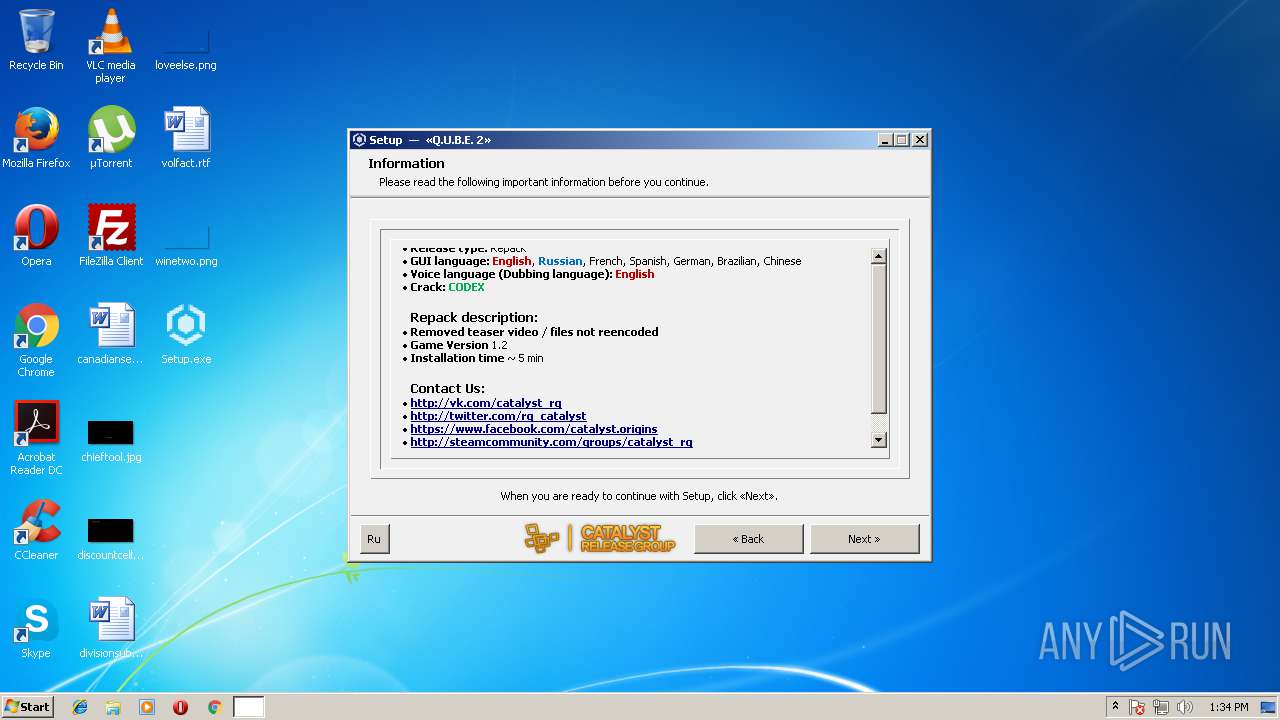The height and width of the screenshot is (720, 1280).
Task: Open the twitter.com/rg_catalyst link
Action: point(498,416)
